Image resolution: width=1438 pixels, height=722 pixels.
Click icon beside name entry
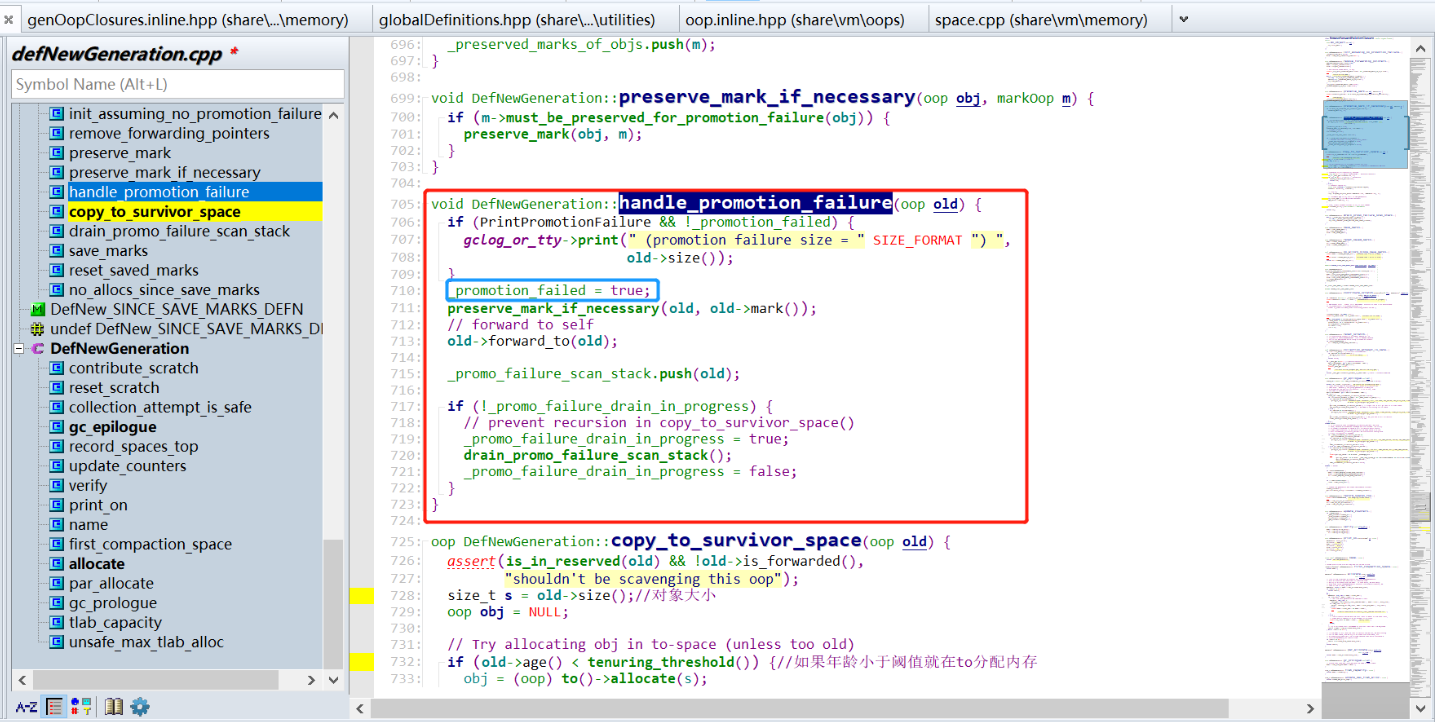click(x=57, y=525)
